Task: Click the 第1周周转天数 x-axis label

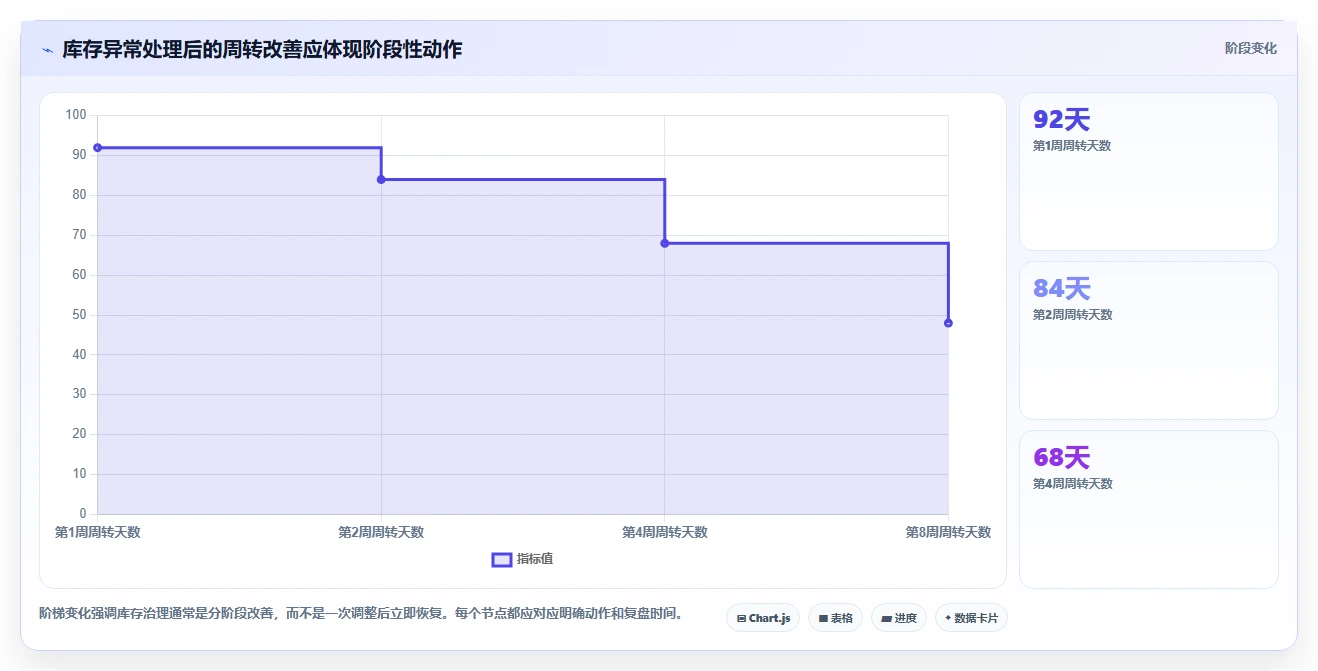Action: (98, 532)
